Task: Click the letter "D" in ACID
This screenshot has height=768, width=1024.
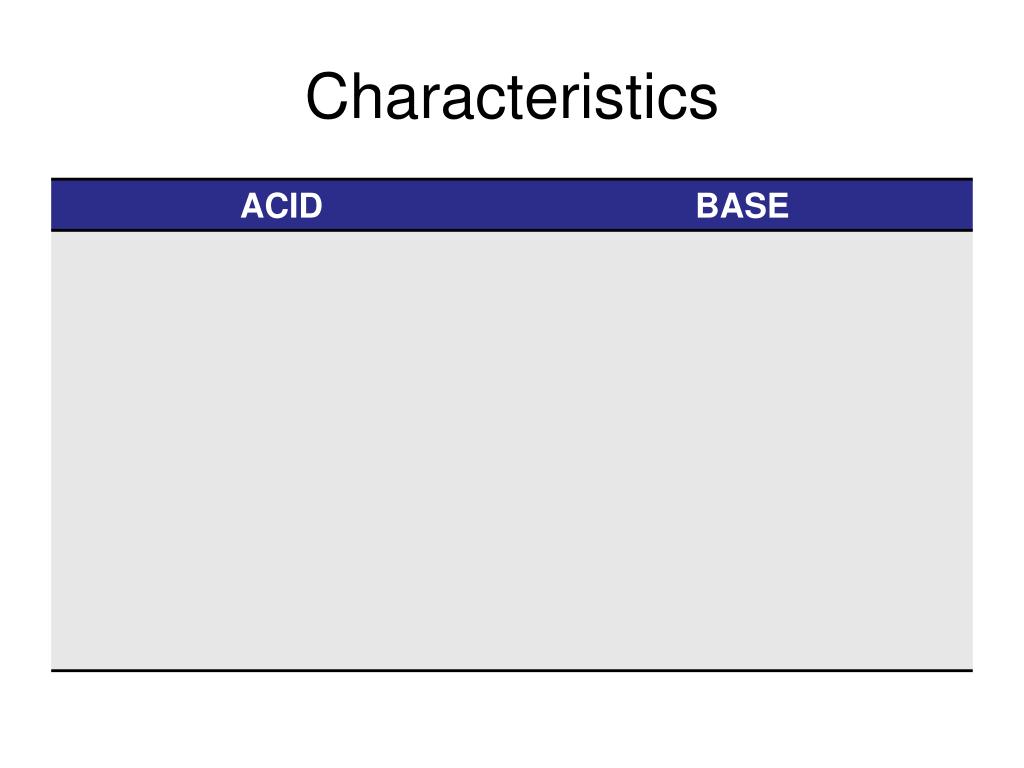Action: 311,206
